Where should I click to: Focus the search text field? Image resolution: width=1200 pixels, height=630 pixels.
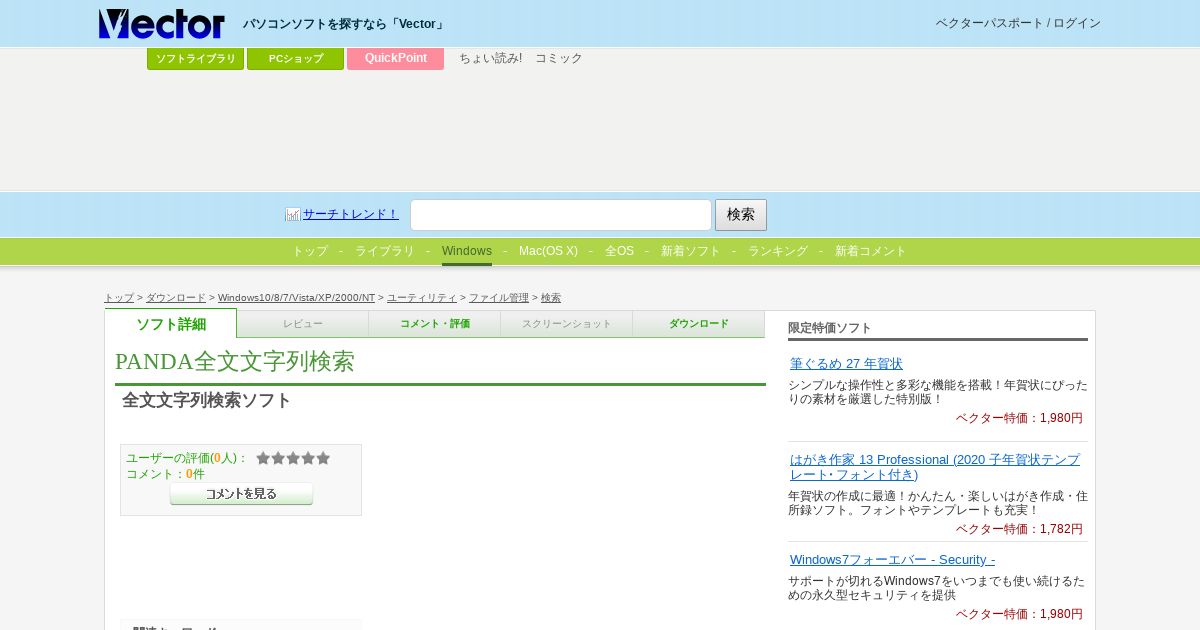(x=561, y=215)
